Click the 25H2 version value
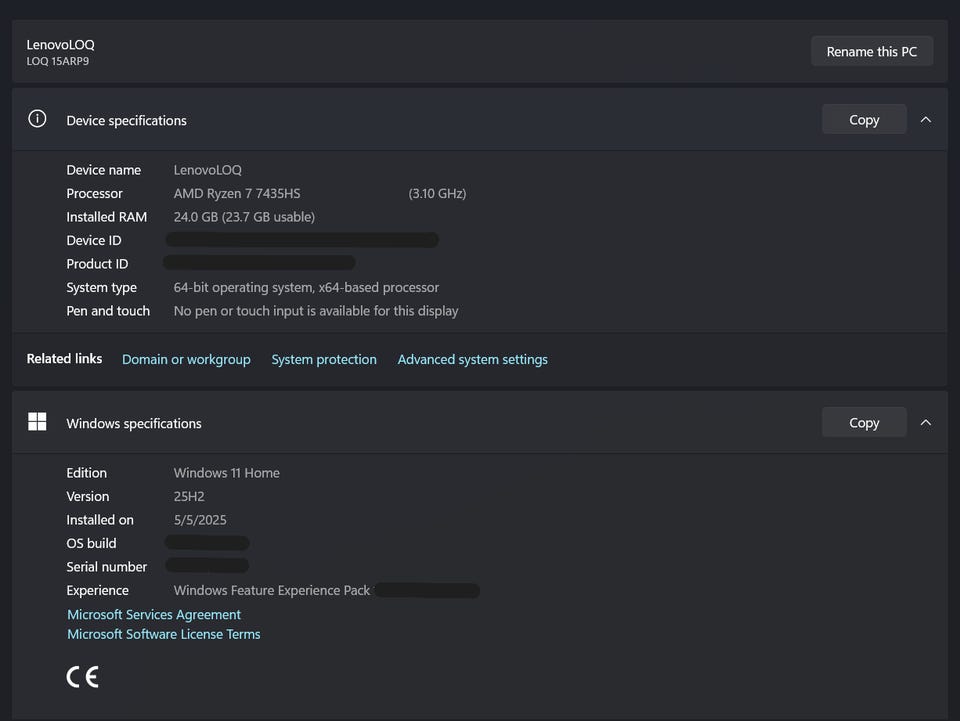 point(189,496)
